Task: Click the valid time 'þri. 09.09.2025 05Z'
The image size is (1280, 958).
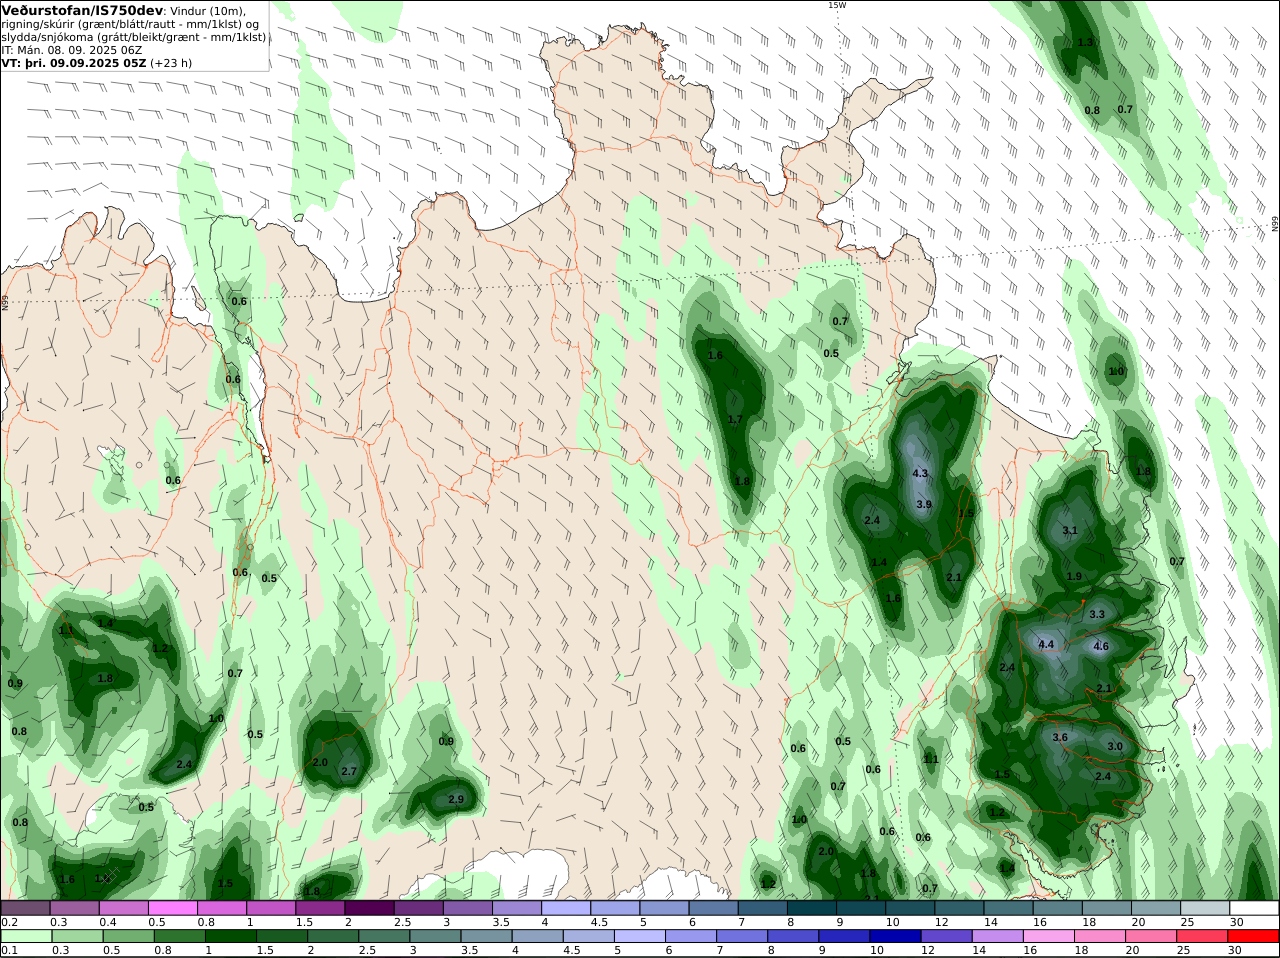Action: point(86,63)
